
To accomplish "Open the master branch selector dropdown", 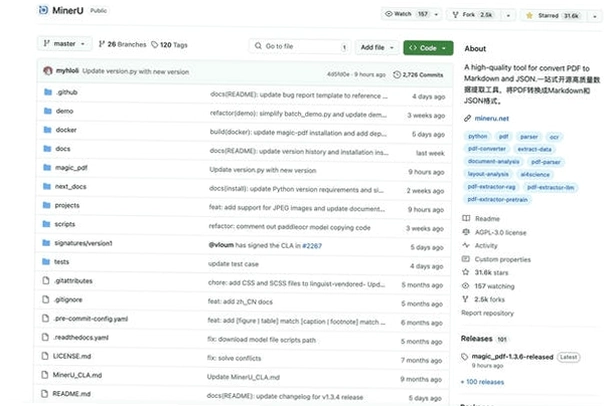I will pos(65,44).
